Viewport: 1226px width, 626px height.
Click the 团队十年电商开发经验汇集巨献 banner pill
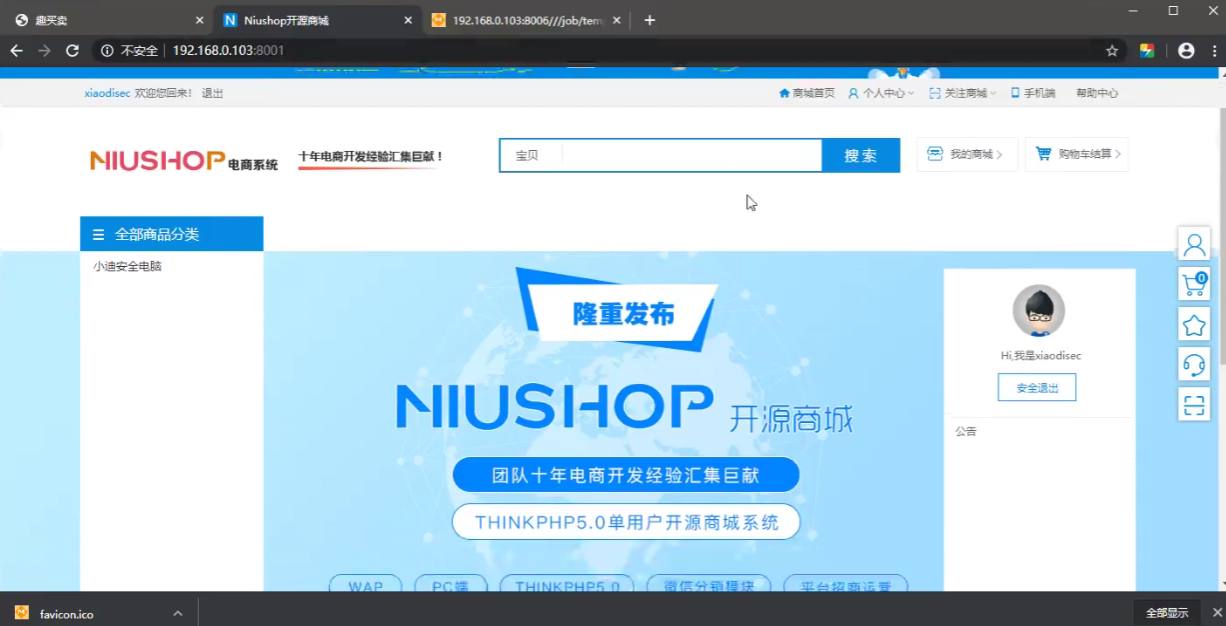point(626,475)
